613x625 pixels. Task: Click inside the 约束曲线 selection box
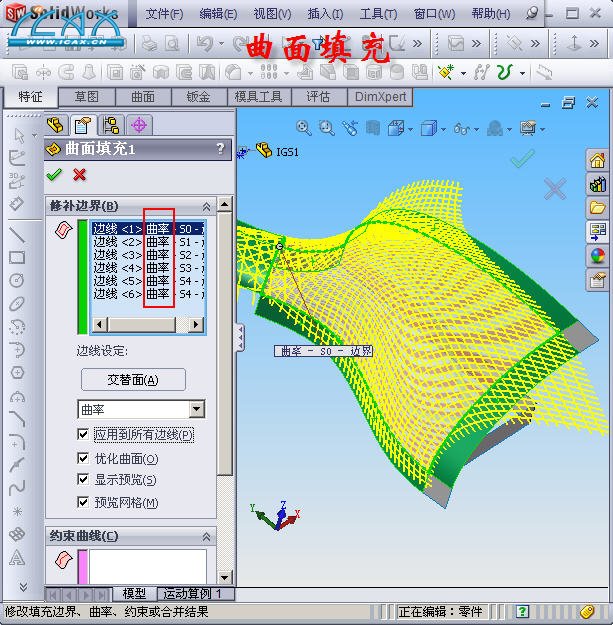(x=147, y=566)
